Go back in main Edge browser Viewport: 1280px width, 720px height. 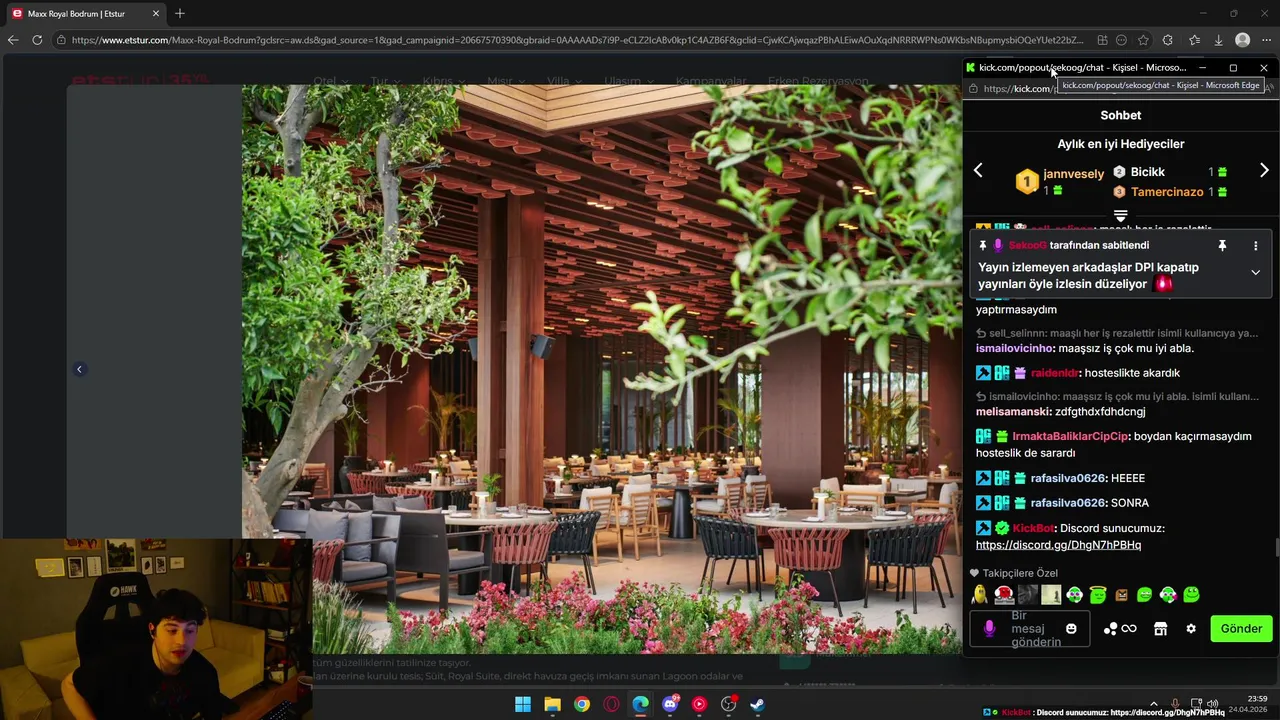click(13, 40)
